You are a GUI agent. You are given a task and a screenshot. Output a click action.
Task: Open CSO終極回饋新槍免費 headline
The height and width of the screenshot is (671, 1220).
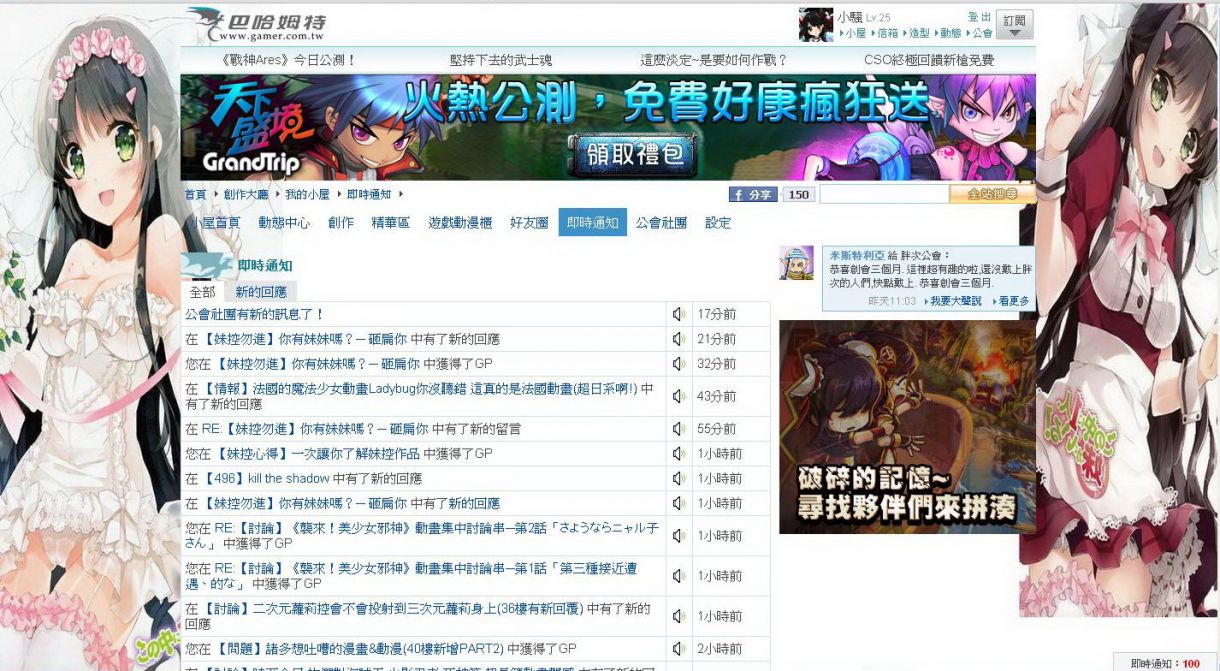tap(929, 60)
